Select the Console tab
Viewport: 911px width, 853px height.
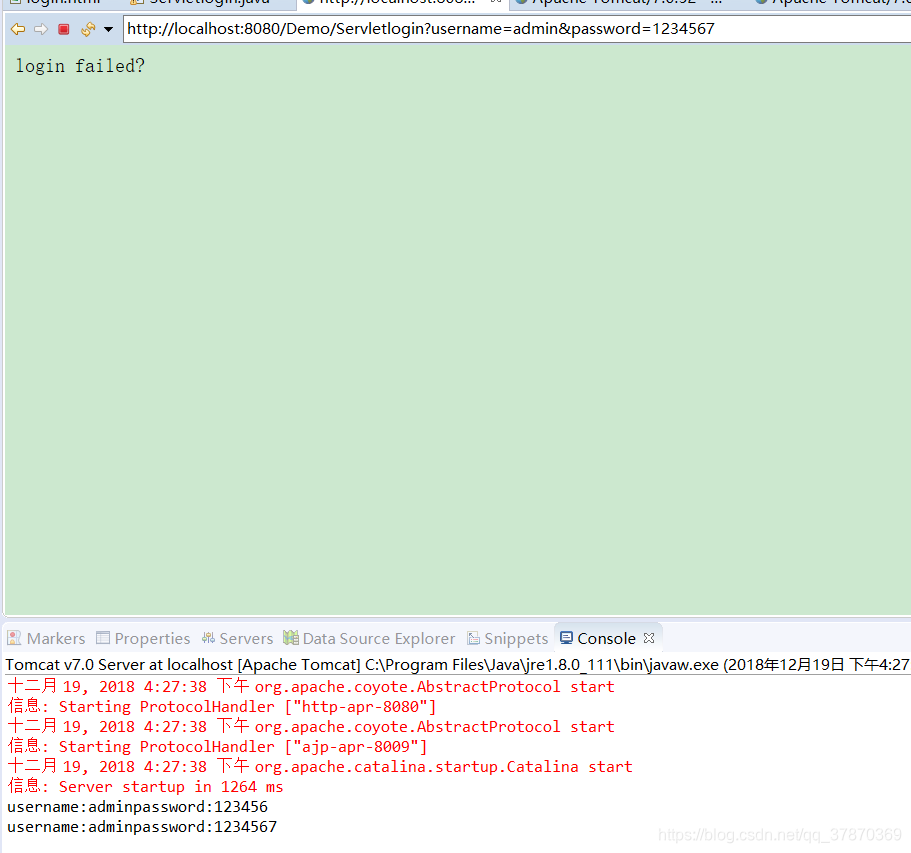click(x=606, y=639)
